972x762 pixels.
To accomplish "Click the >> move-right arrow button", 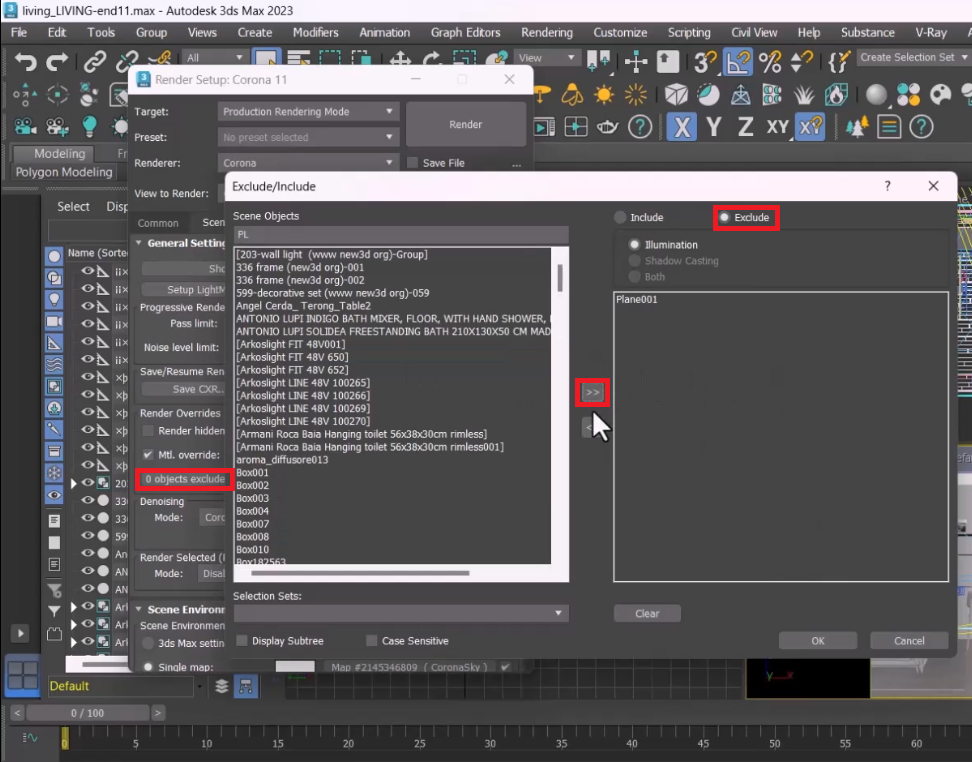I will coord(593,392).
